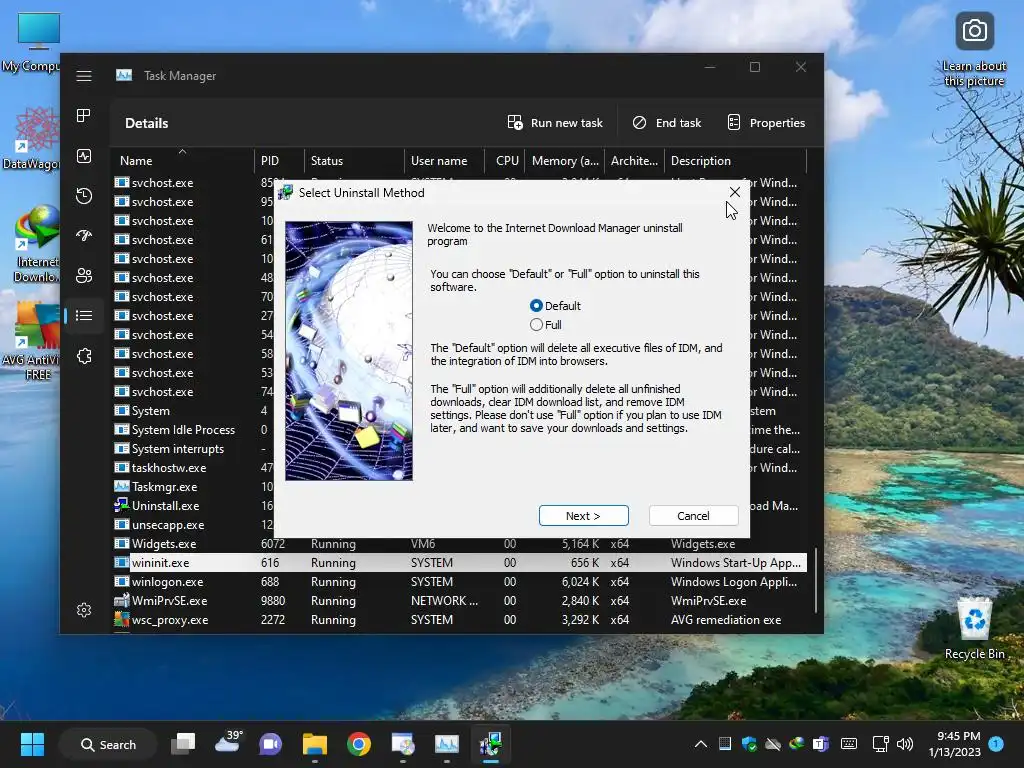The image size is (1024, 768).
Task: Select WmiPrvSE.exe process row
Action: coord(460,601)
